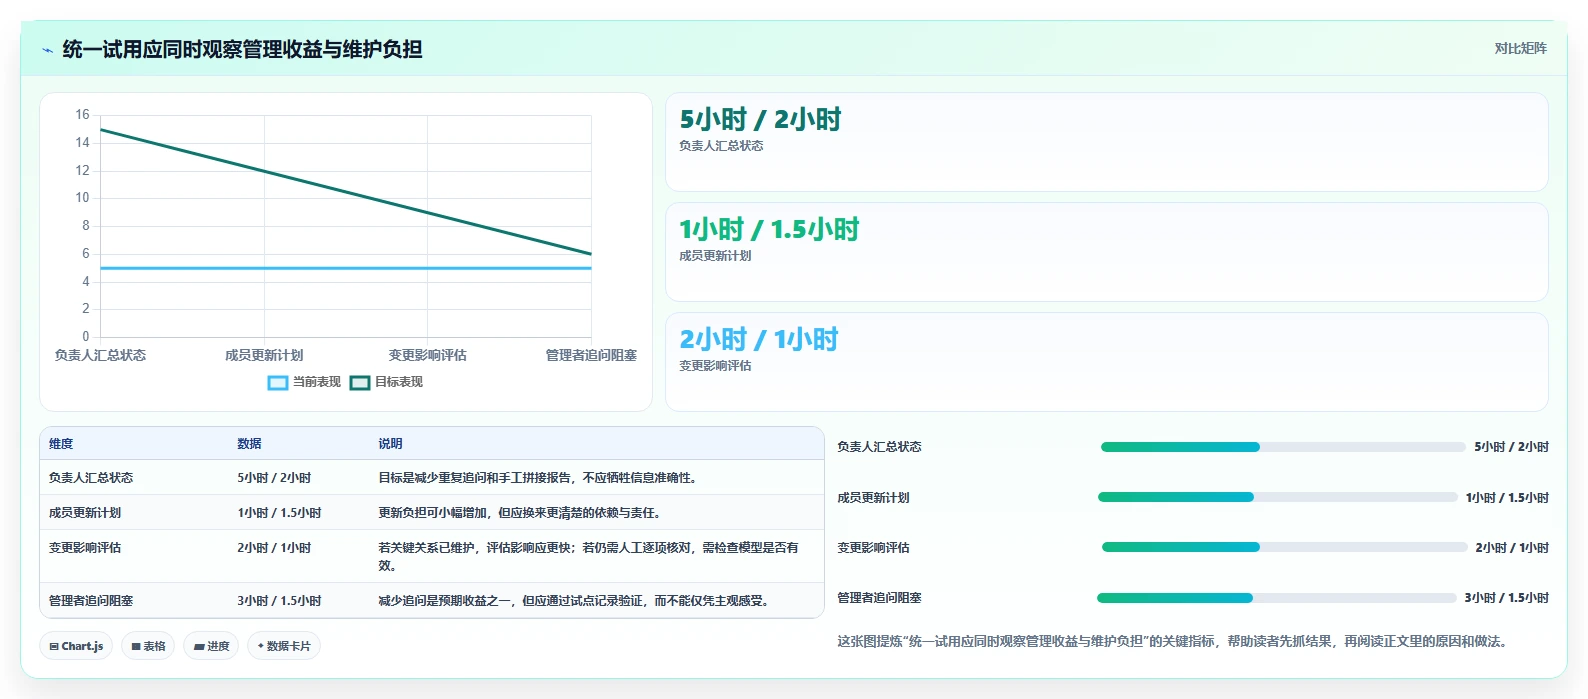1588x699 pixels.
Task: Click the chart x-axis label 成员更新计划
Action: tap(264, 355)
